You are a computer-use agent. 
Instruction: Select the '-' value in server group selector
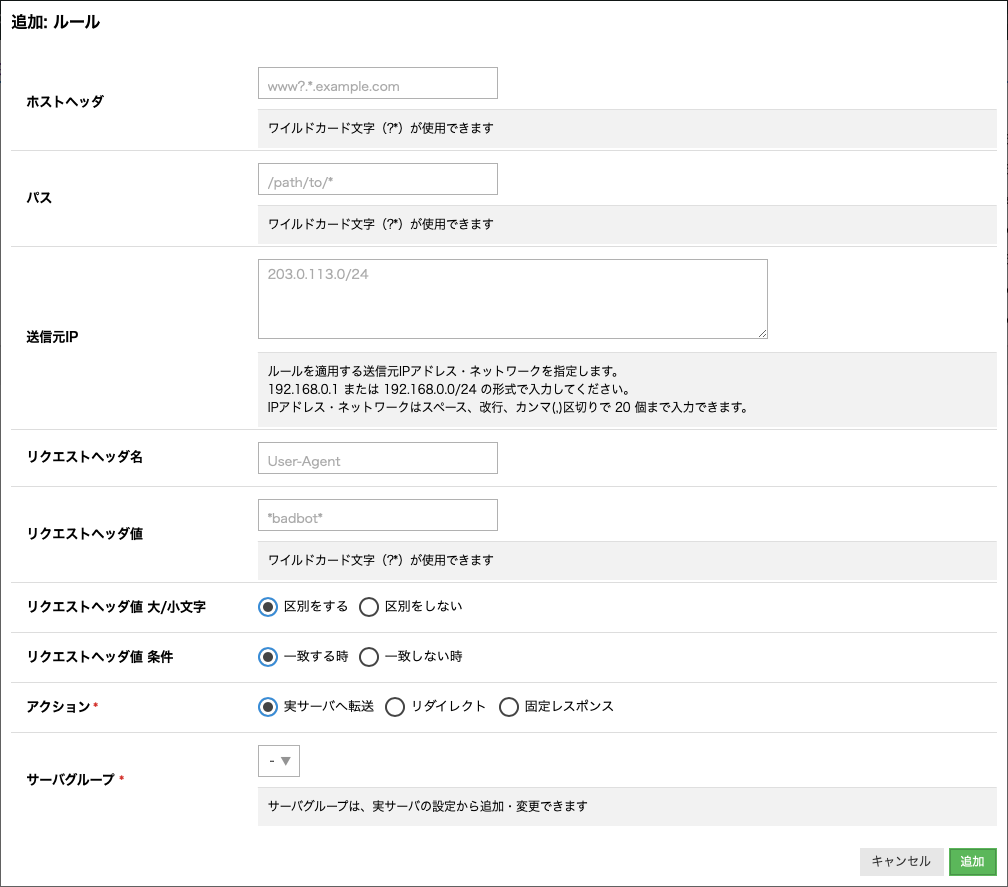point(270,760)
